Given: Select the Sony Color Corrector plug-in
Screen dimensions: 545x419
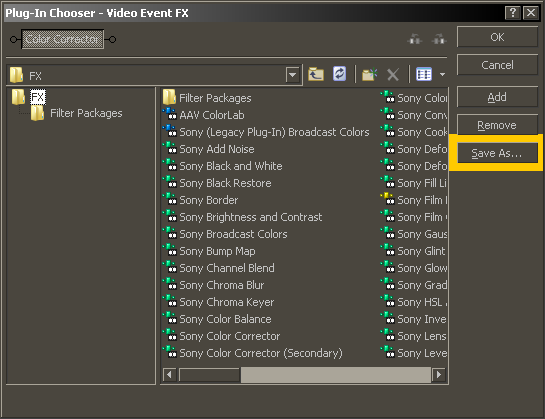Looking at the screenshot, I should point(221,337).
